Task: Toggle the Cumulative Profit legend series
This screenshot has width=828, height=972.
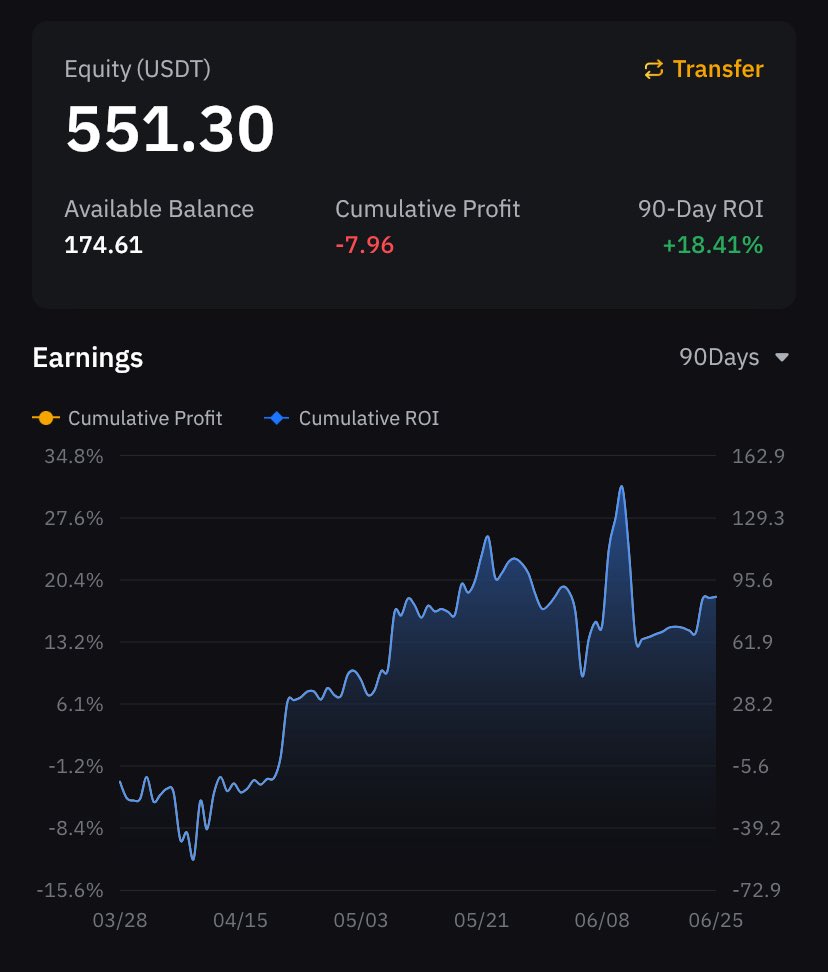Action: pos(127,418)
